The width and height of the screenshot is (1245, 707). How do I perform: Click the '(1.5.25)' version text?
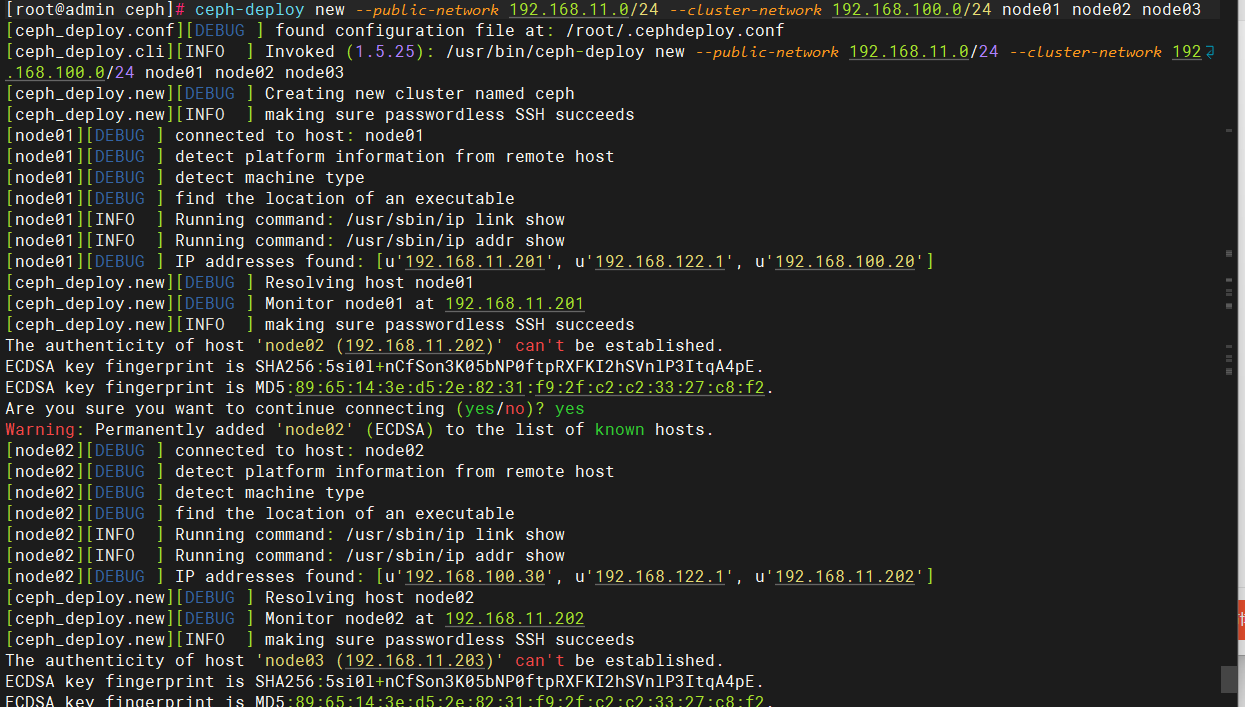click(x=390, y=51)
